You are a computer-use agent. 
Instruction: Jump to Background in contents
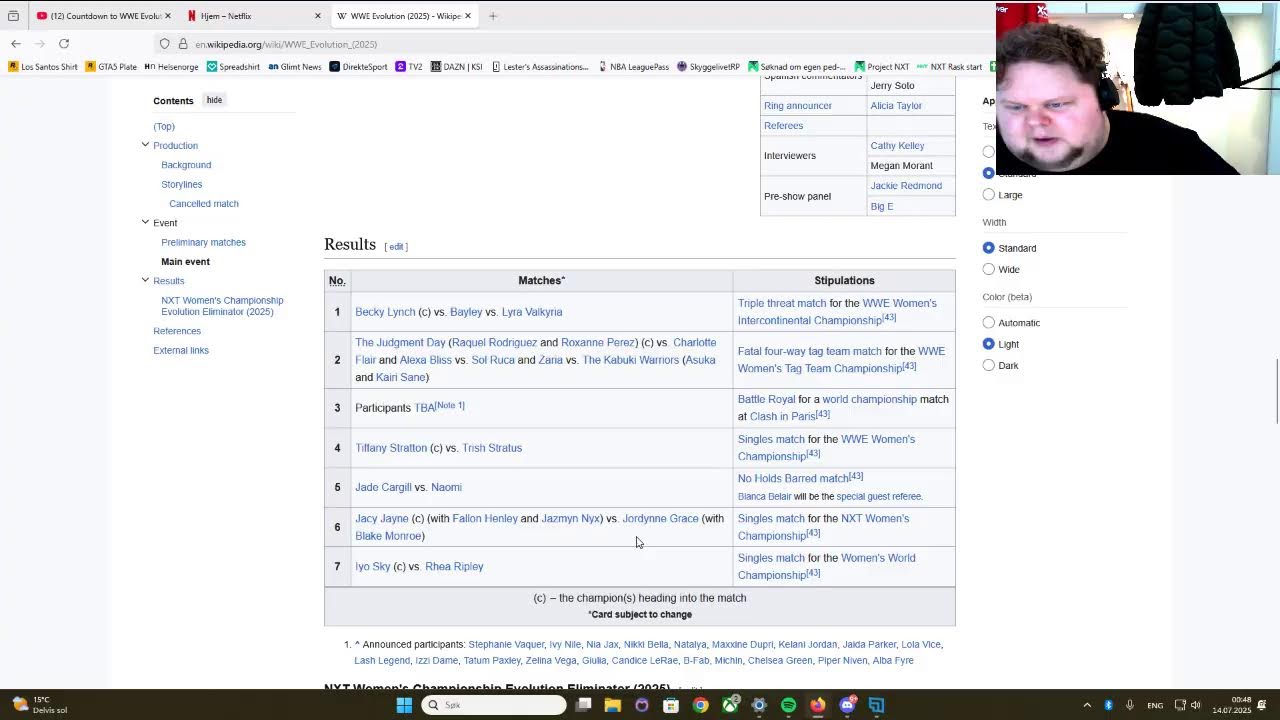pos(186,165)
